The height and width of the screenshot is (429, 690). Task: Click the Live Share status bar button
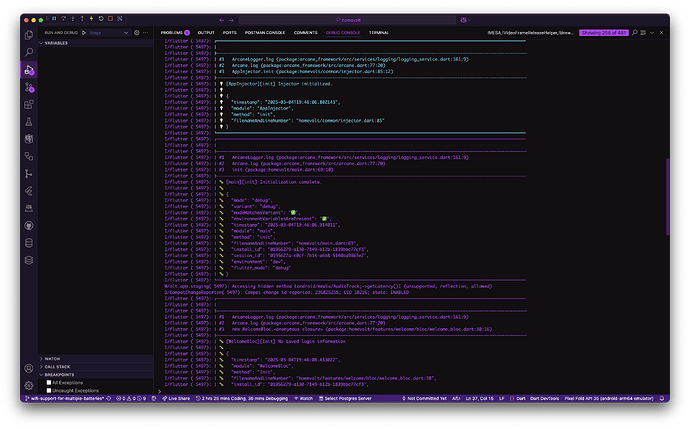pyautogui.click(x=176, y=398)
